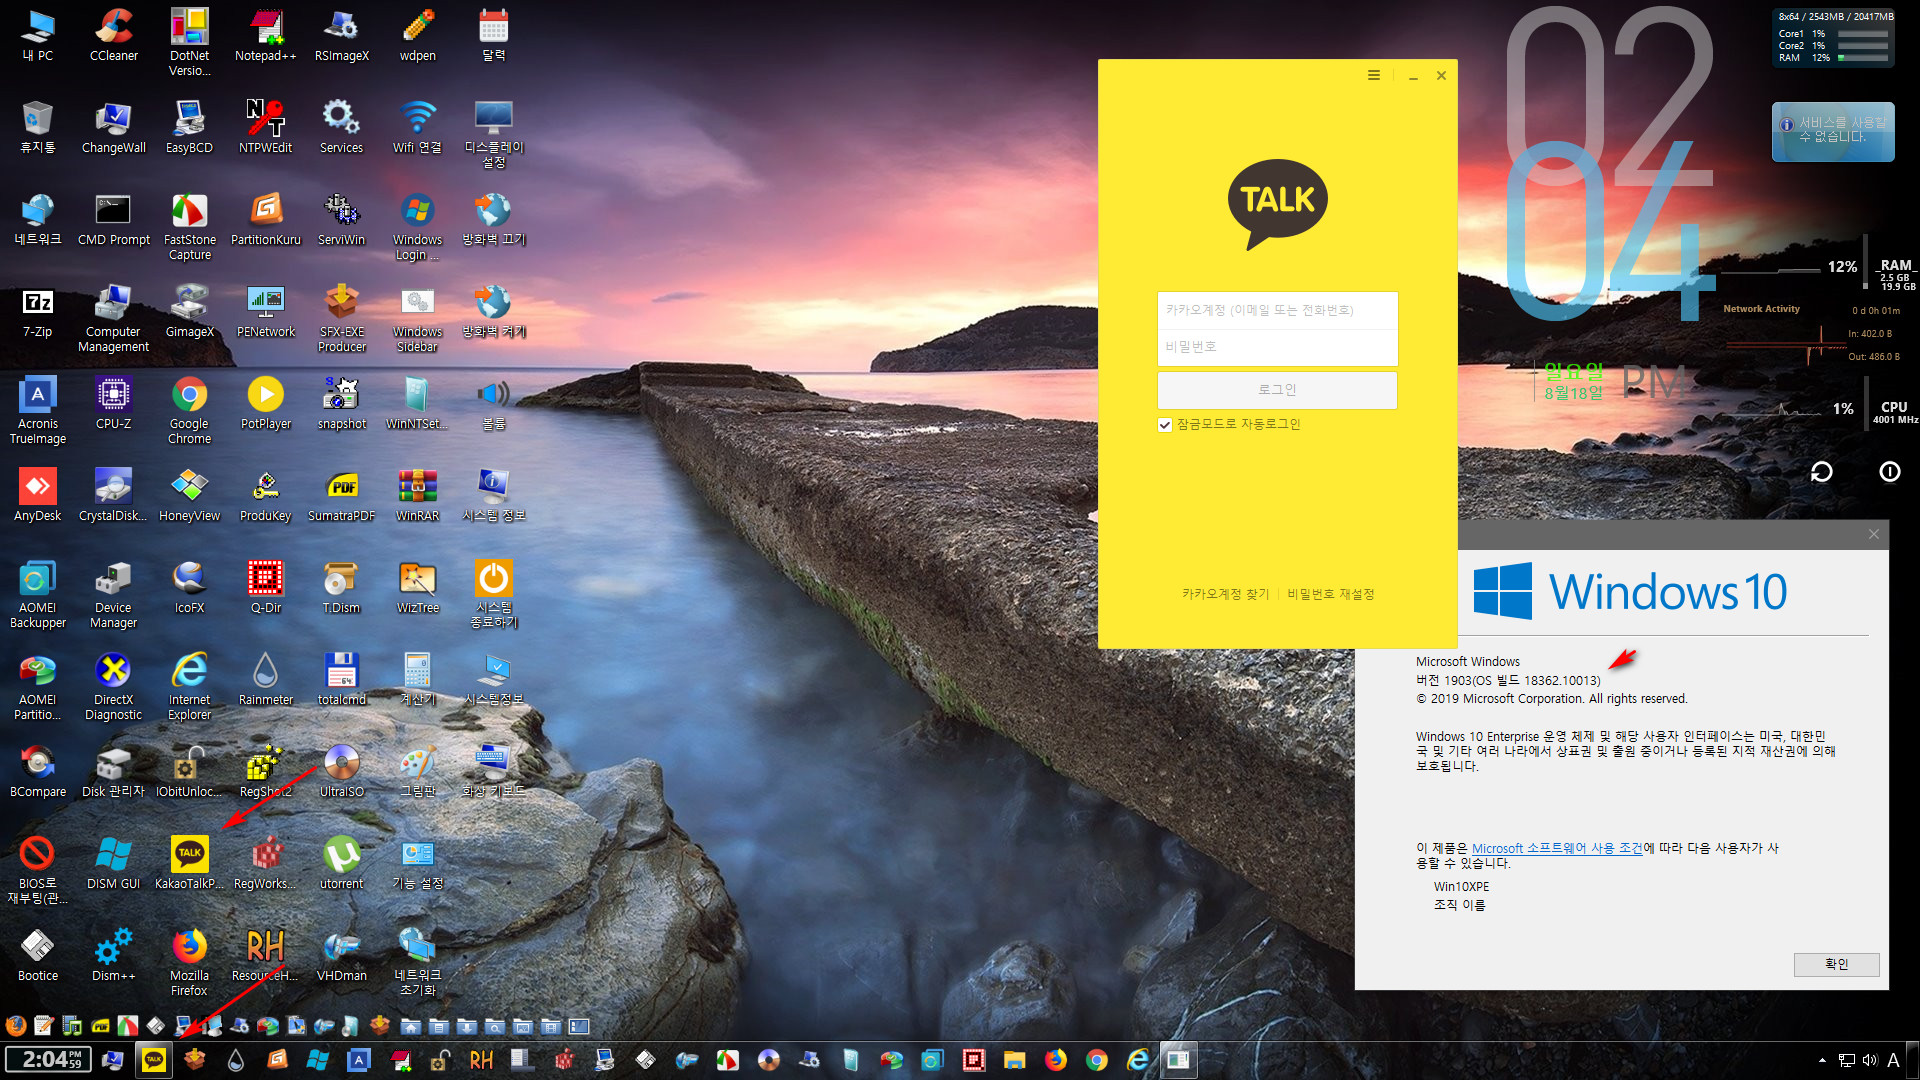Open the Notepad++ desktop shortcut
The width and height of the screenshot is (1920, 1080).
coord(265,35)
